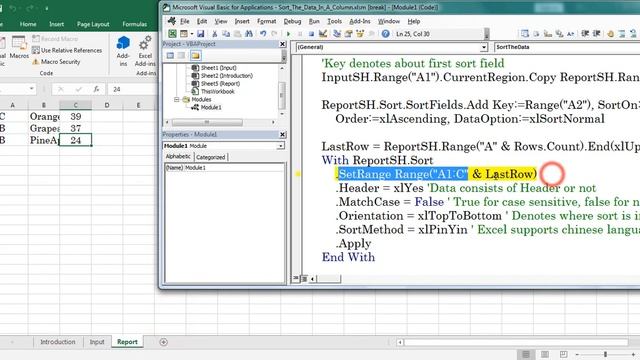Collapse the Modules folder in project tree
The height and width of the screenshot is (360, 640).
click(177, 100)
